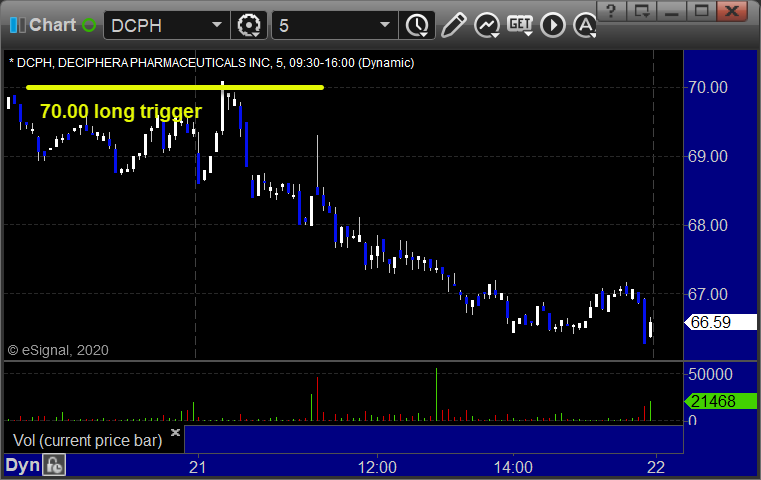
Task: Click the 66.59 current price label
Action: point(721,322)
